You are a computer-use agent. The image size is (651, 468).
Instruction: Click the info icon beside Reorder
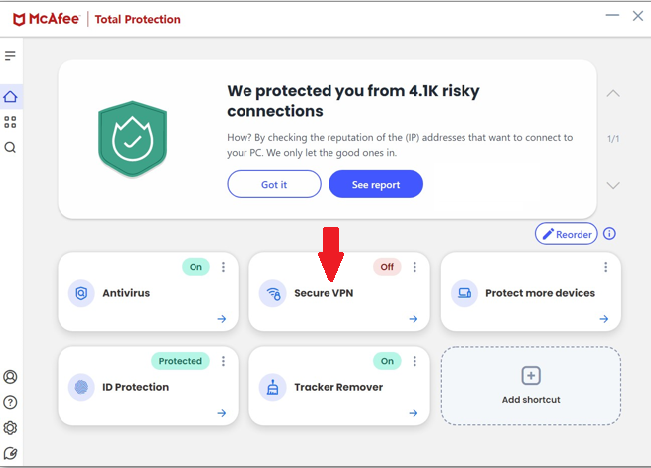pos(609,234)
